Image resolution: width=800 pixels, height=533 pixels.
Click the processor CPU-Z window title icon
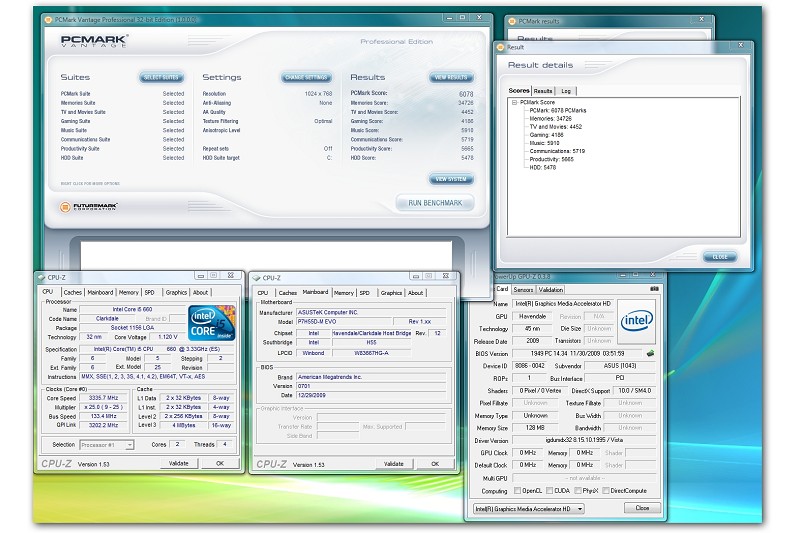[x=41, y=277]
